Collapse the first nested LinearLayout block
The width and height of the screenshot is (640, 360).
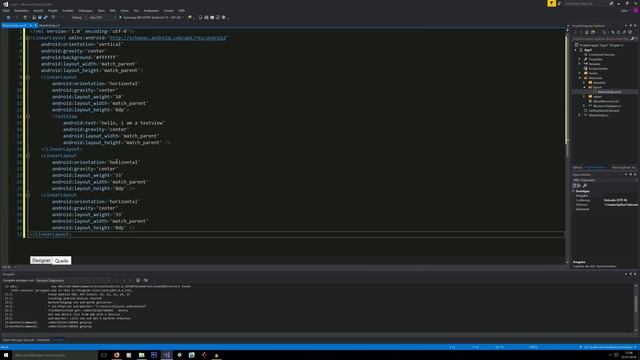pyautogui.click(x=28, y=77)
